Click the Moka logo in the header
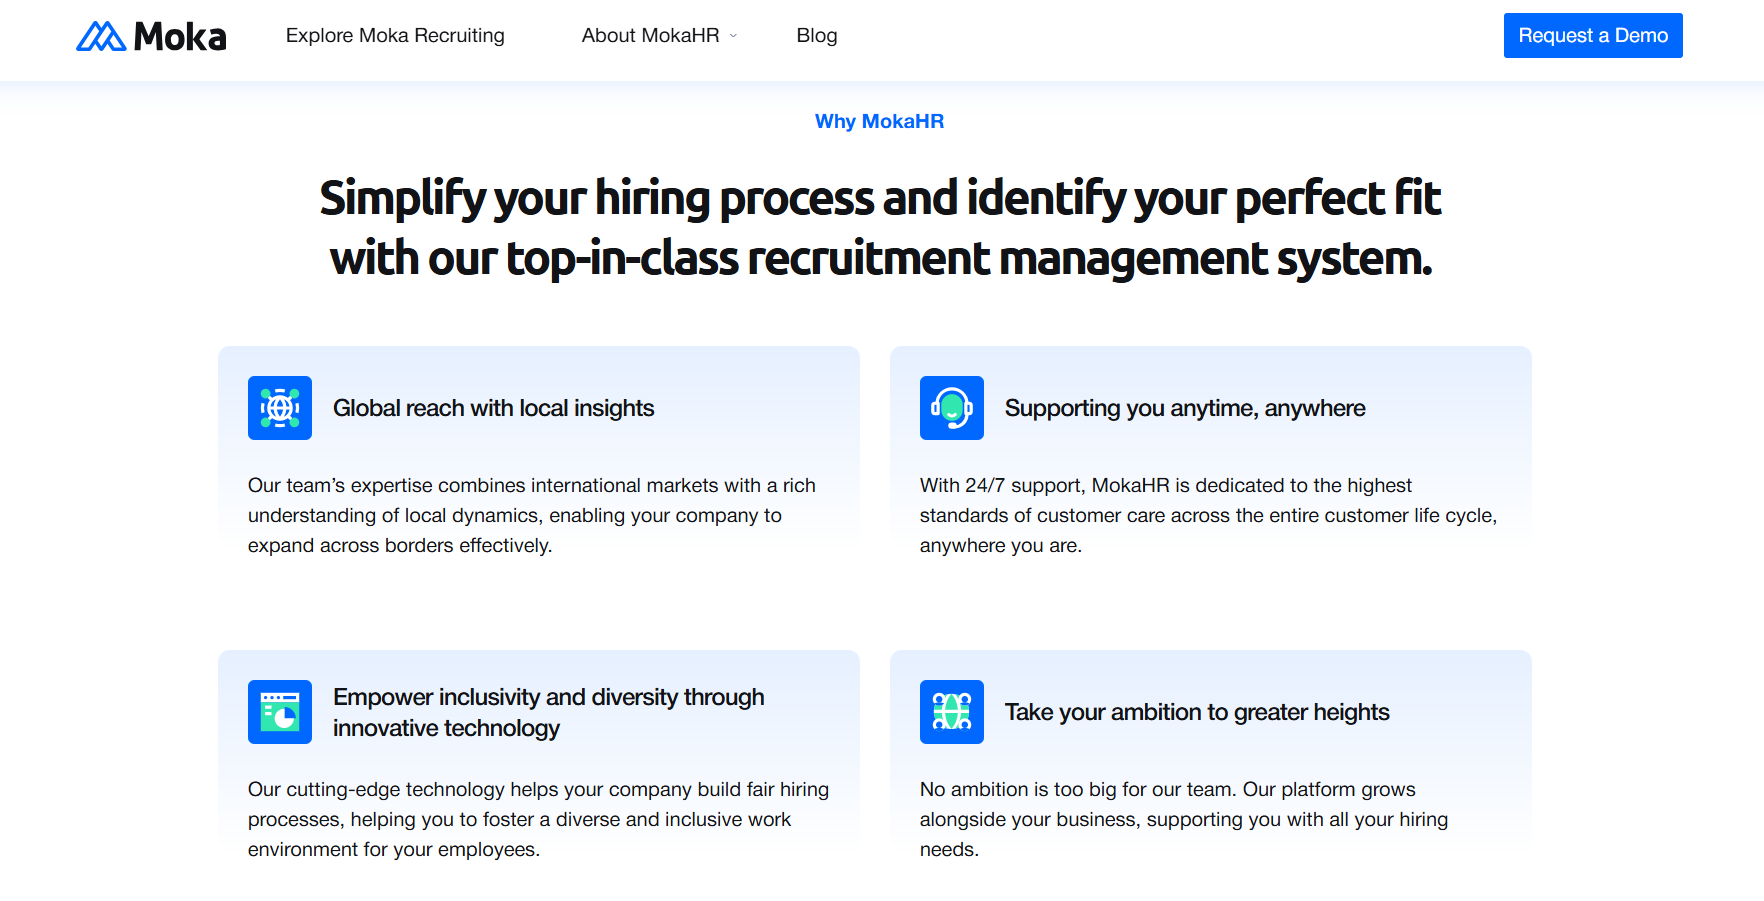Image resolution: width=1764 pixels, height=901 pixels. coord(151,36)
